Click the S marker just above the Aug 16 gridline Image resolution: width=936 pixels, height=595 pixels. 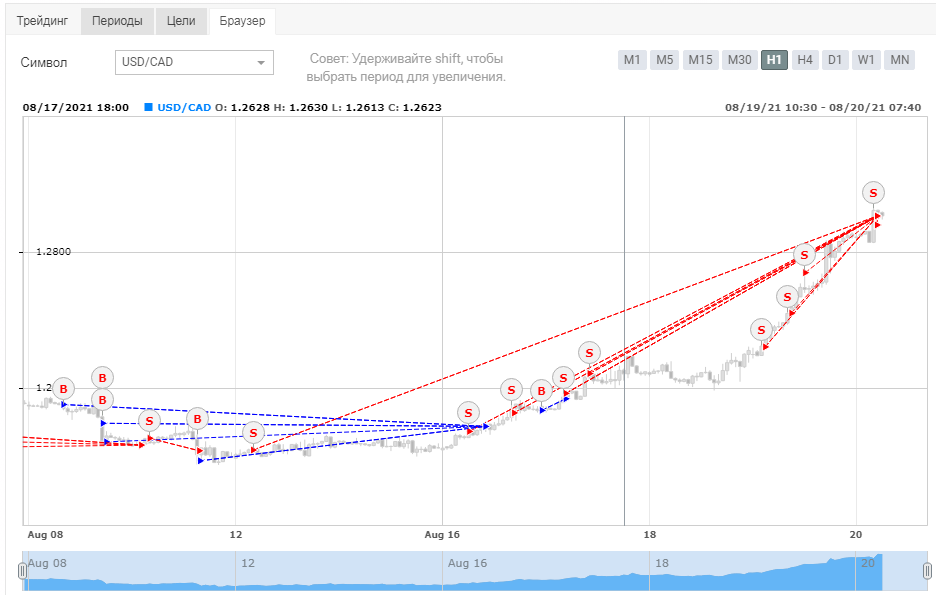(468, 413)
